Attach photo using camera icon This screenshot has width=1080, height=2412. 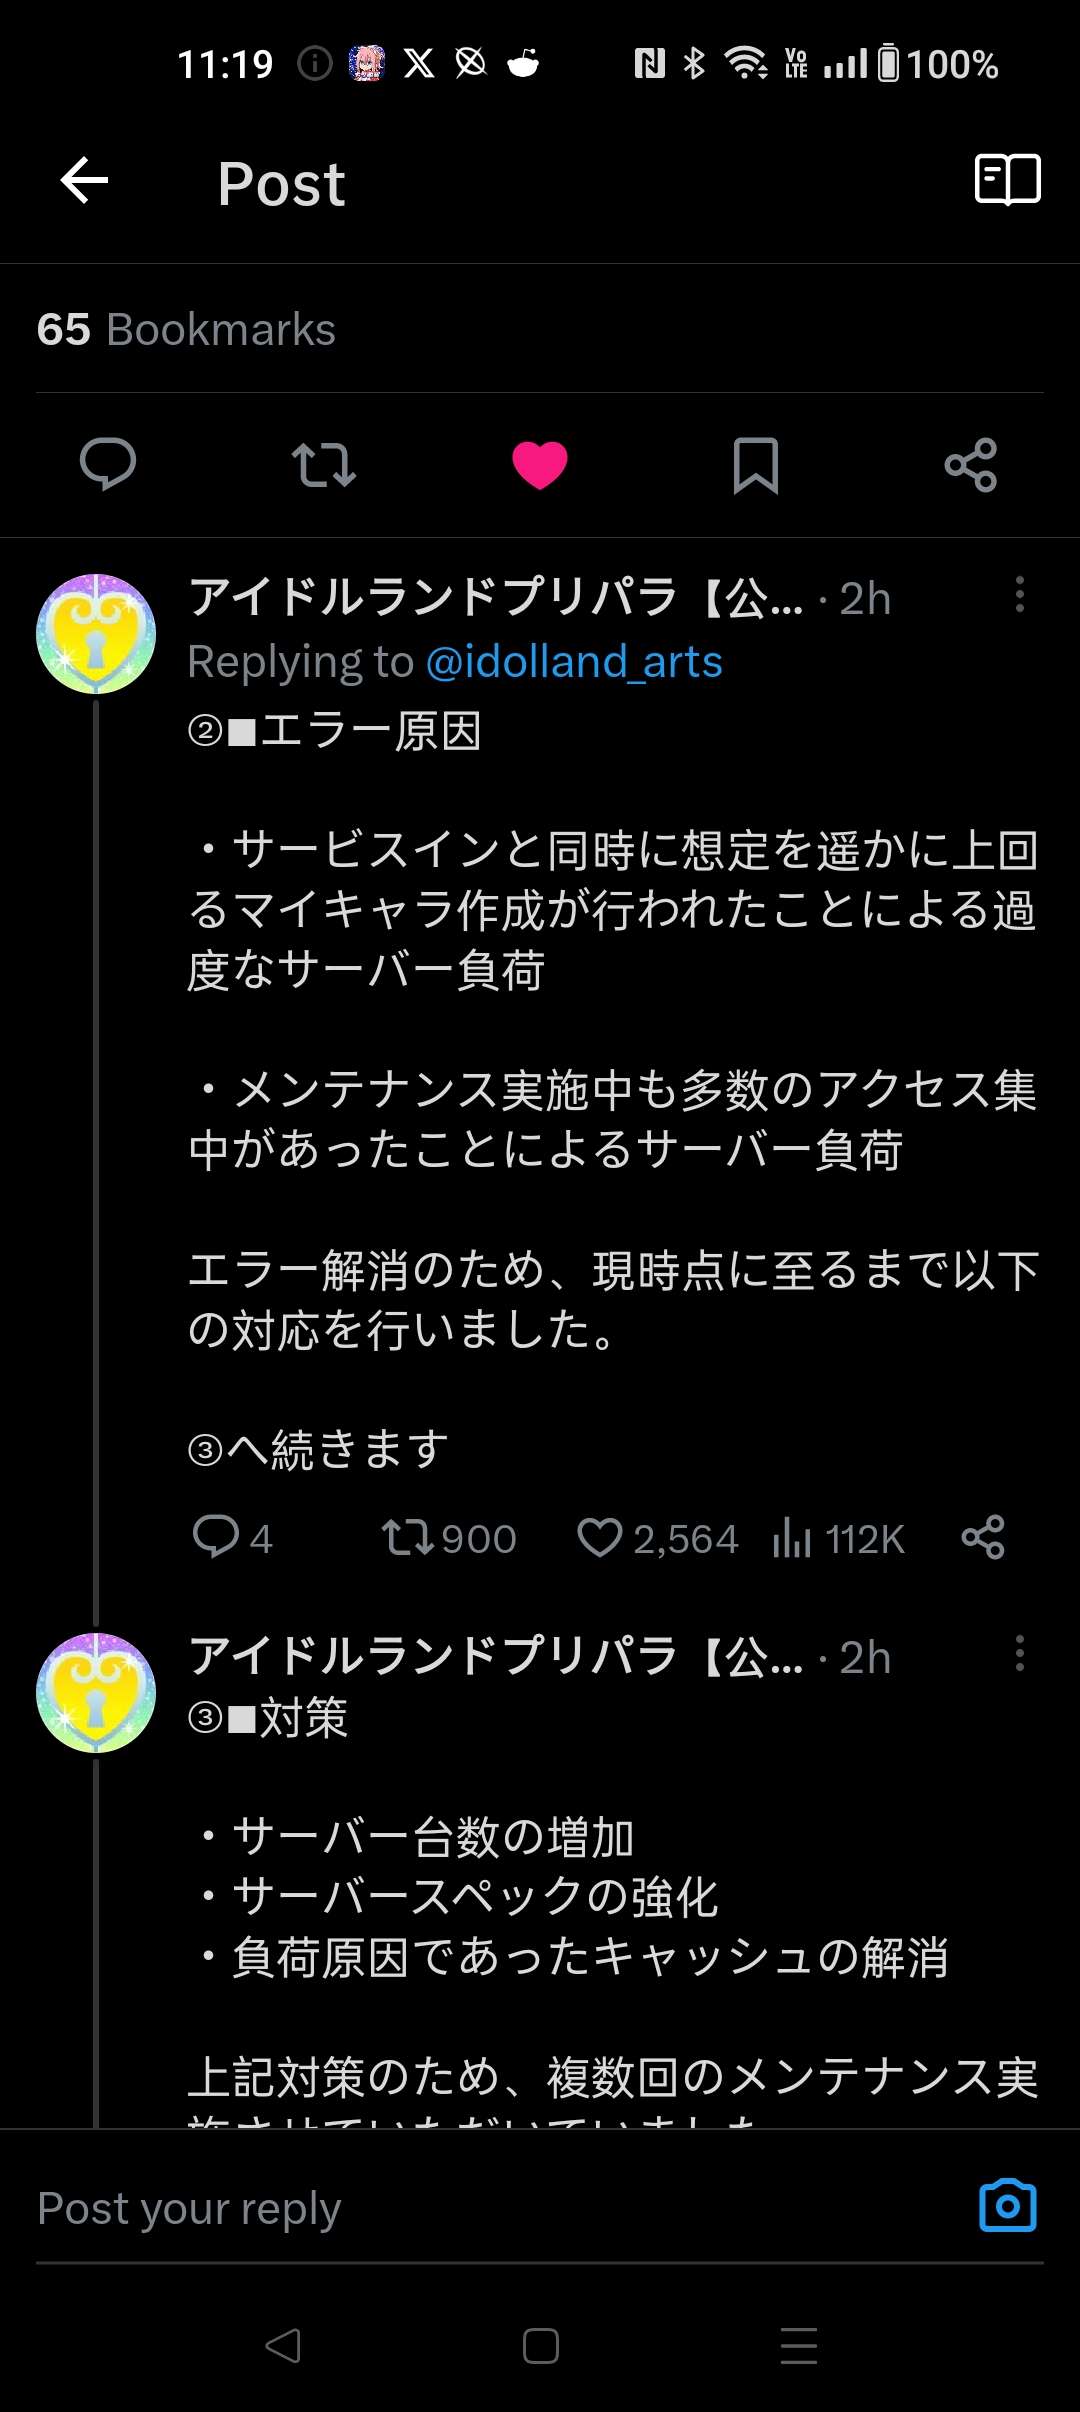(x=1007, y=2206)
